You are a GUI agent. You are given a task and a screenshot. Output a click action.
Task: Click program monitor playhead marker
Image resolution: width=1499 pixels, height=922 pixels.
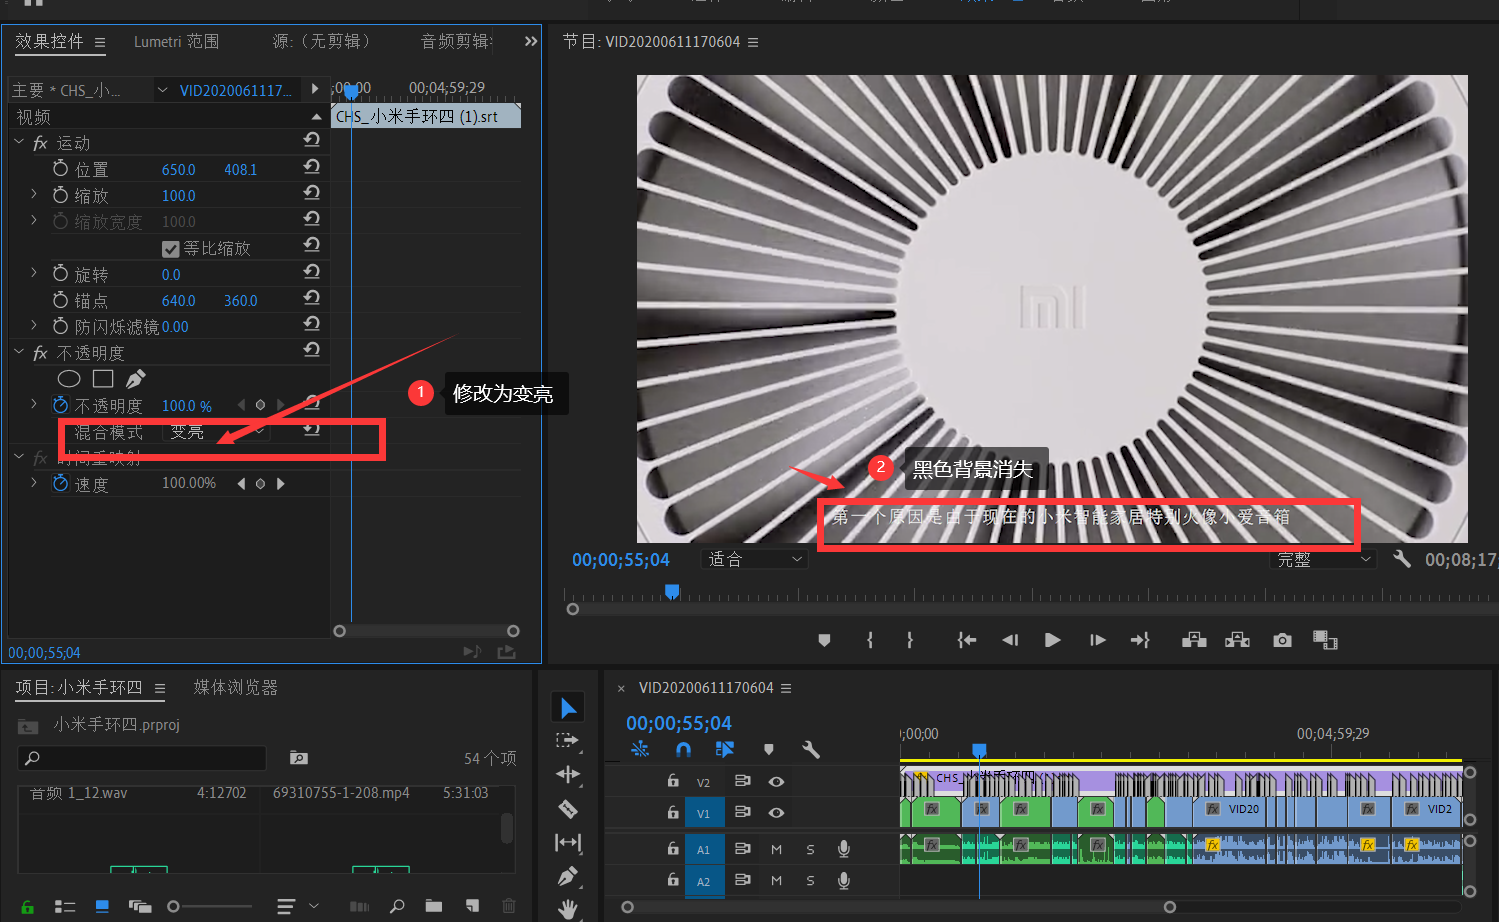(672, 592)
